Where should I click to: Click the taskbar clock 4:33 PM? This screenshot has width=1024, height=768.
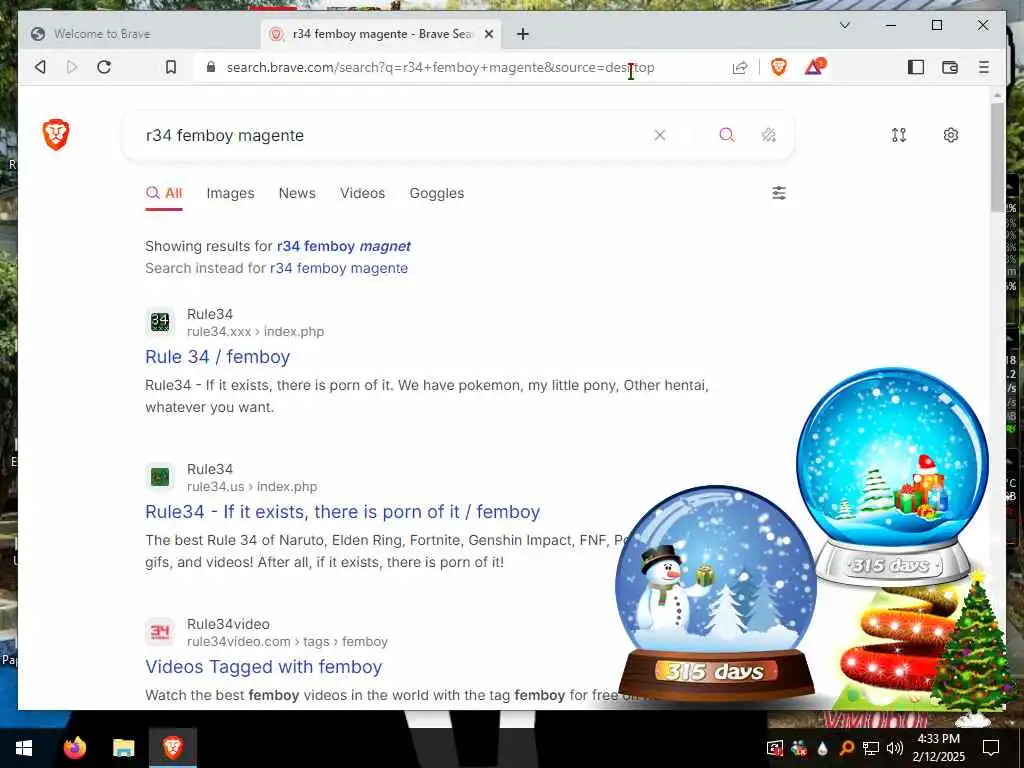click(938, 748)
